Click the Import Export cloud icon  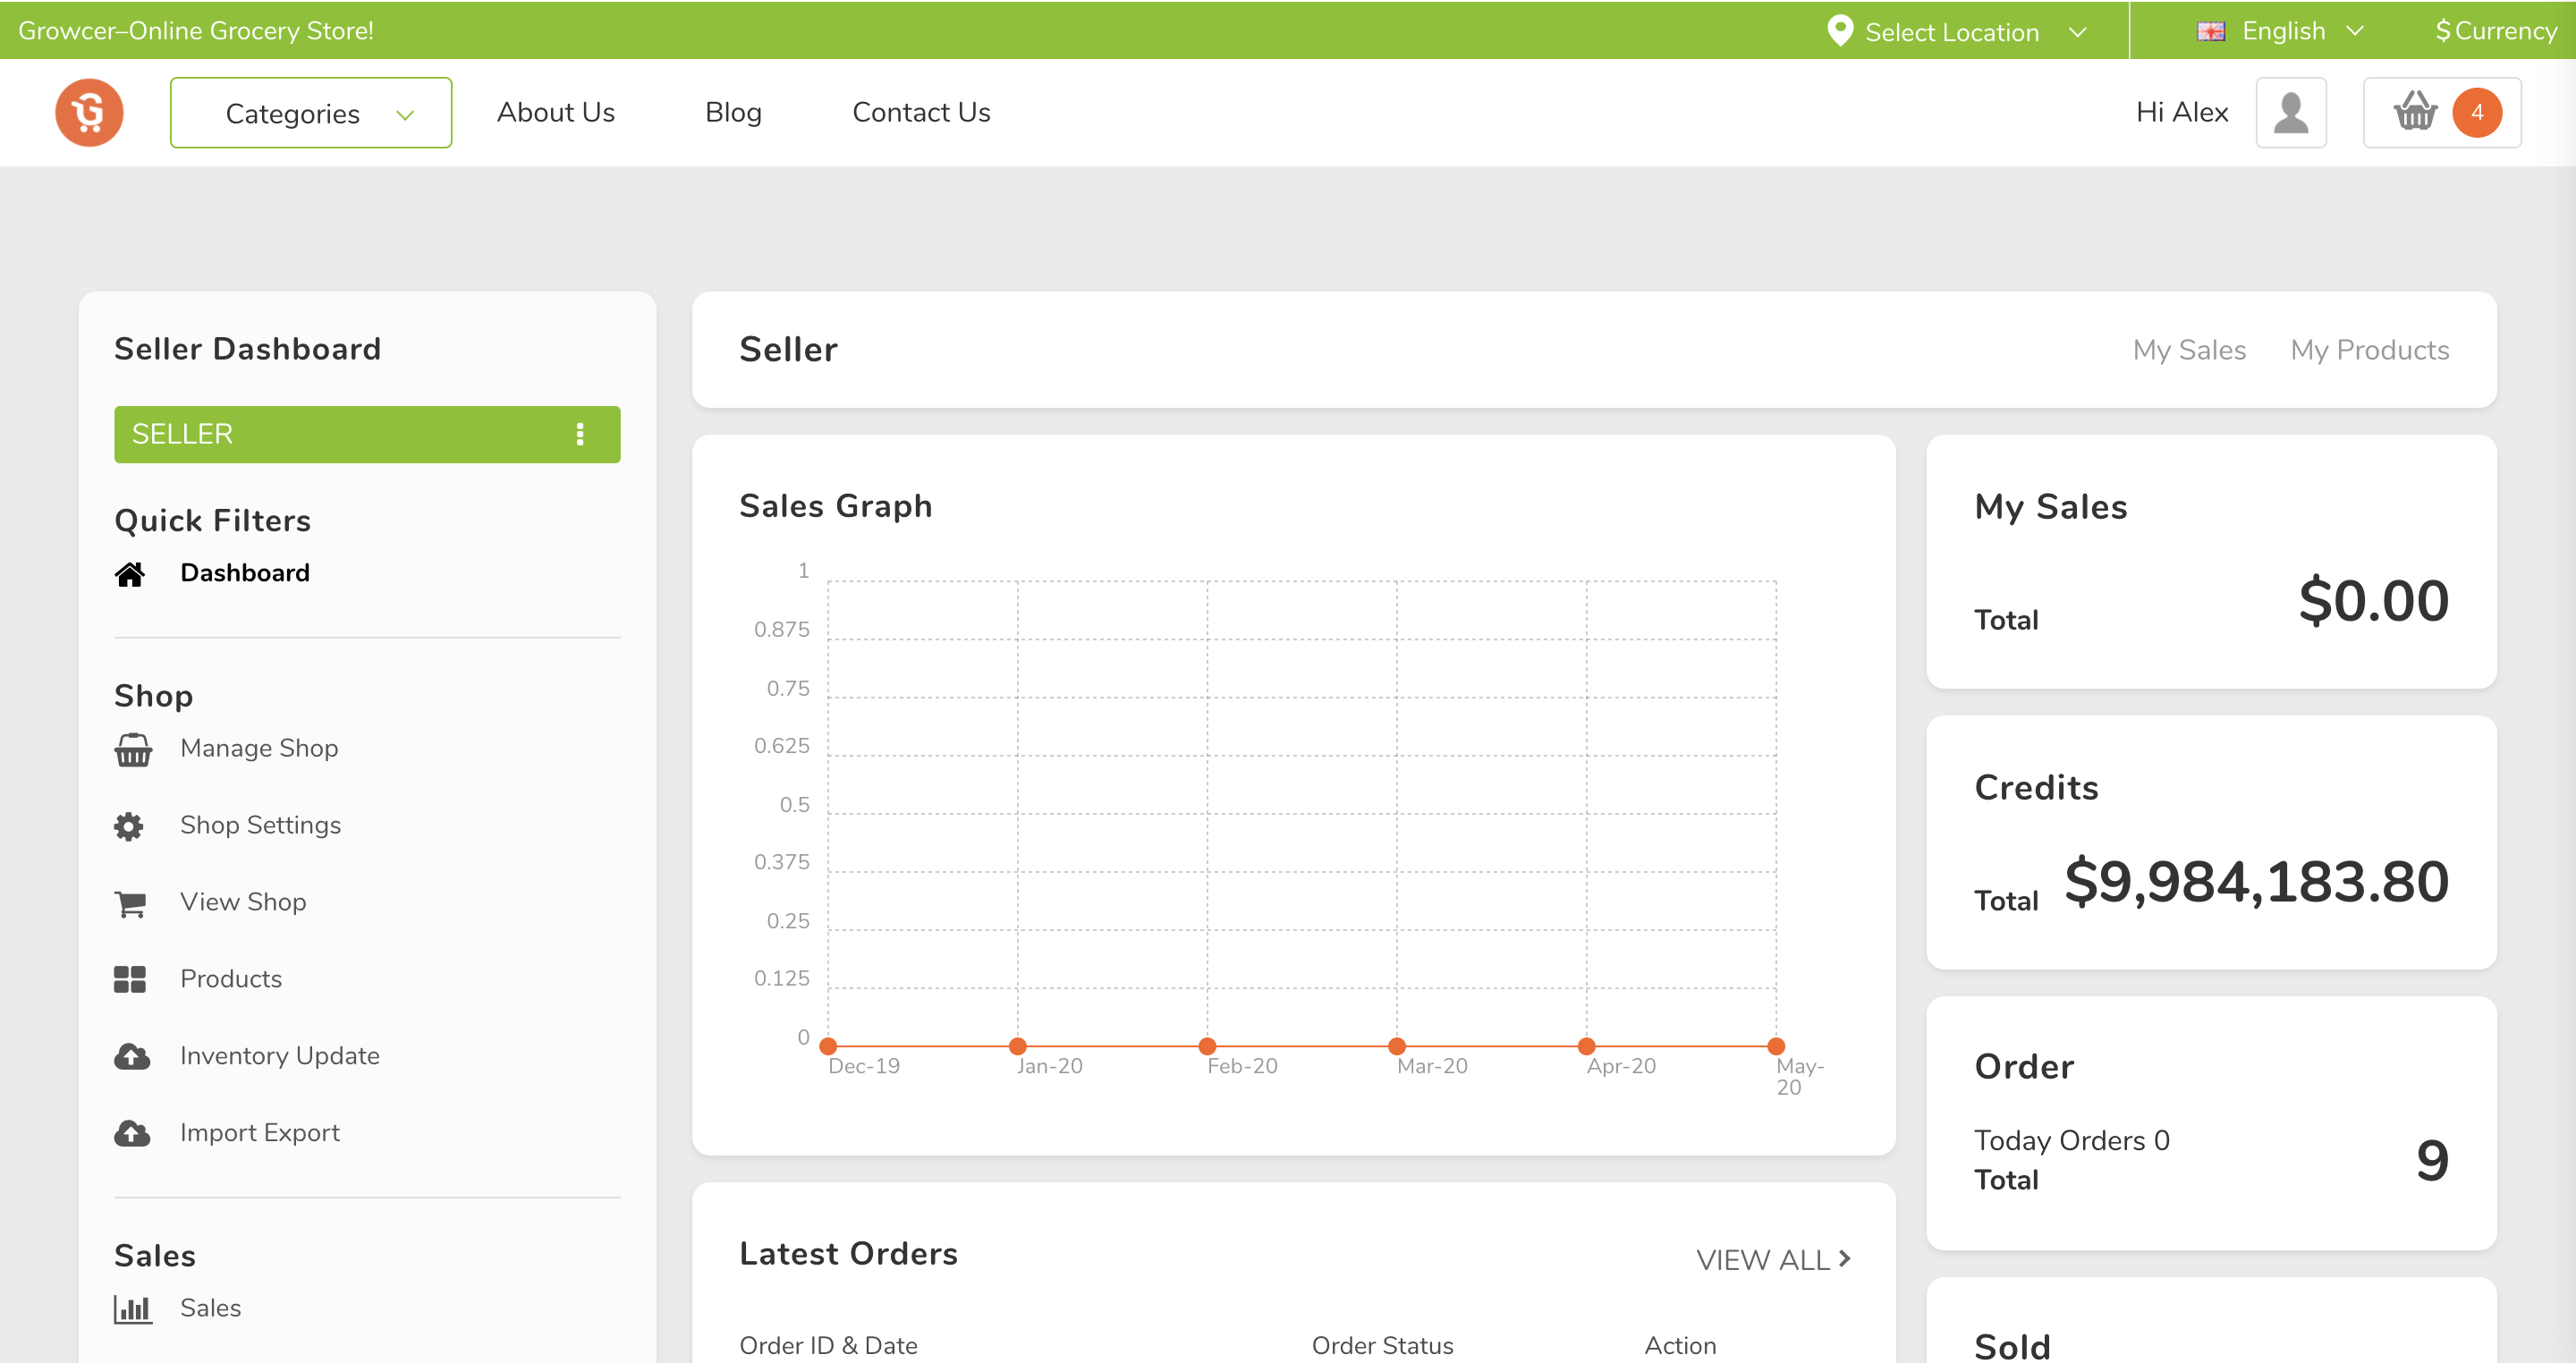131,1133
